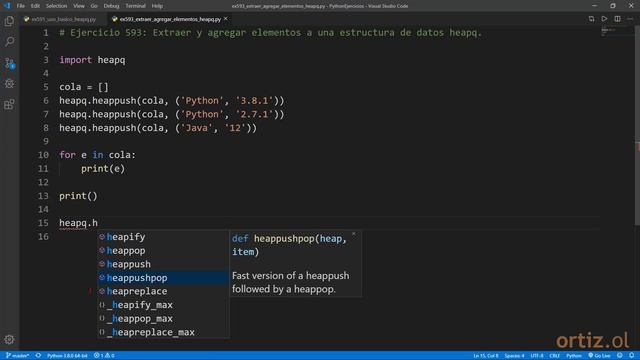The height and width of the screenshot is (360, 640).
Task: Click the Ejercicio 593 comment line
Action: pos(271,33)
